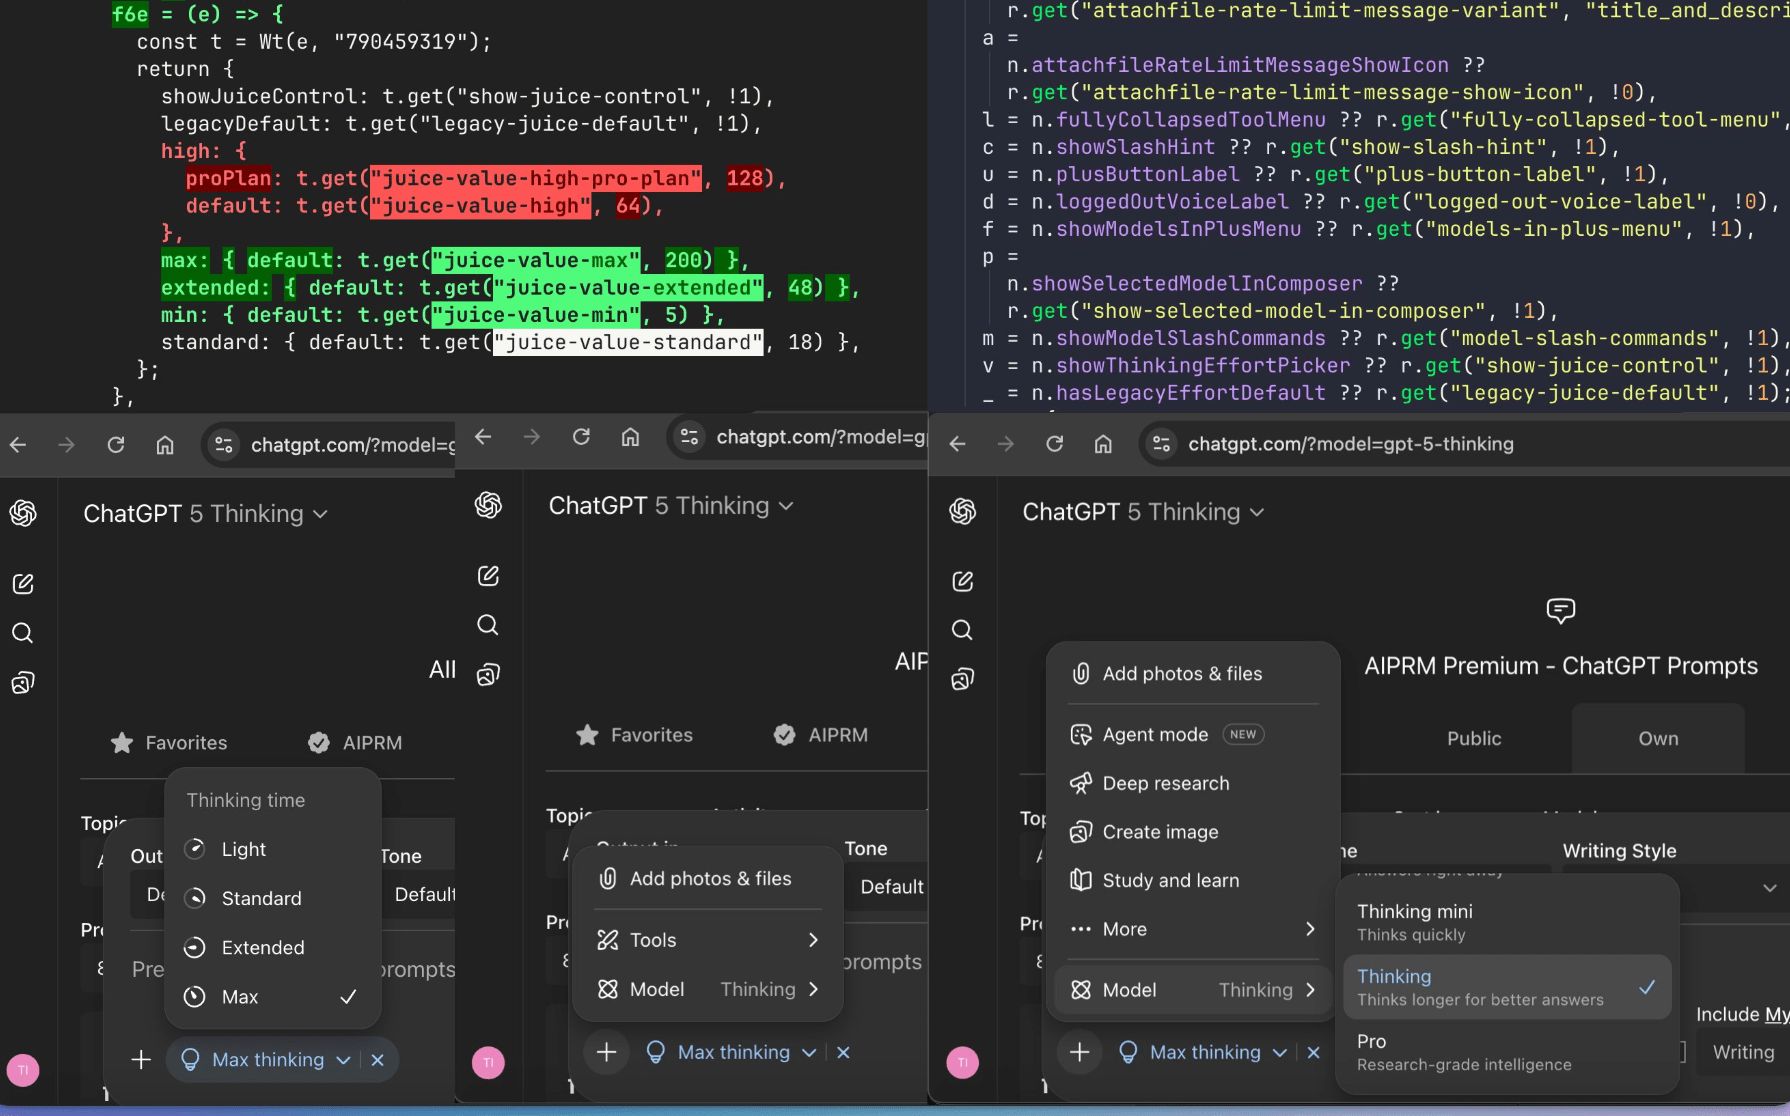Click ChatGPT logo in right window sidebar
The height and width of the screenshot is (1116, 1790).
click(x=962, y=511)
